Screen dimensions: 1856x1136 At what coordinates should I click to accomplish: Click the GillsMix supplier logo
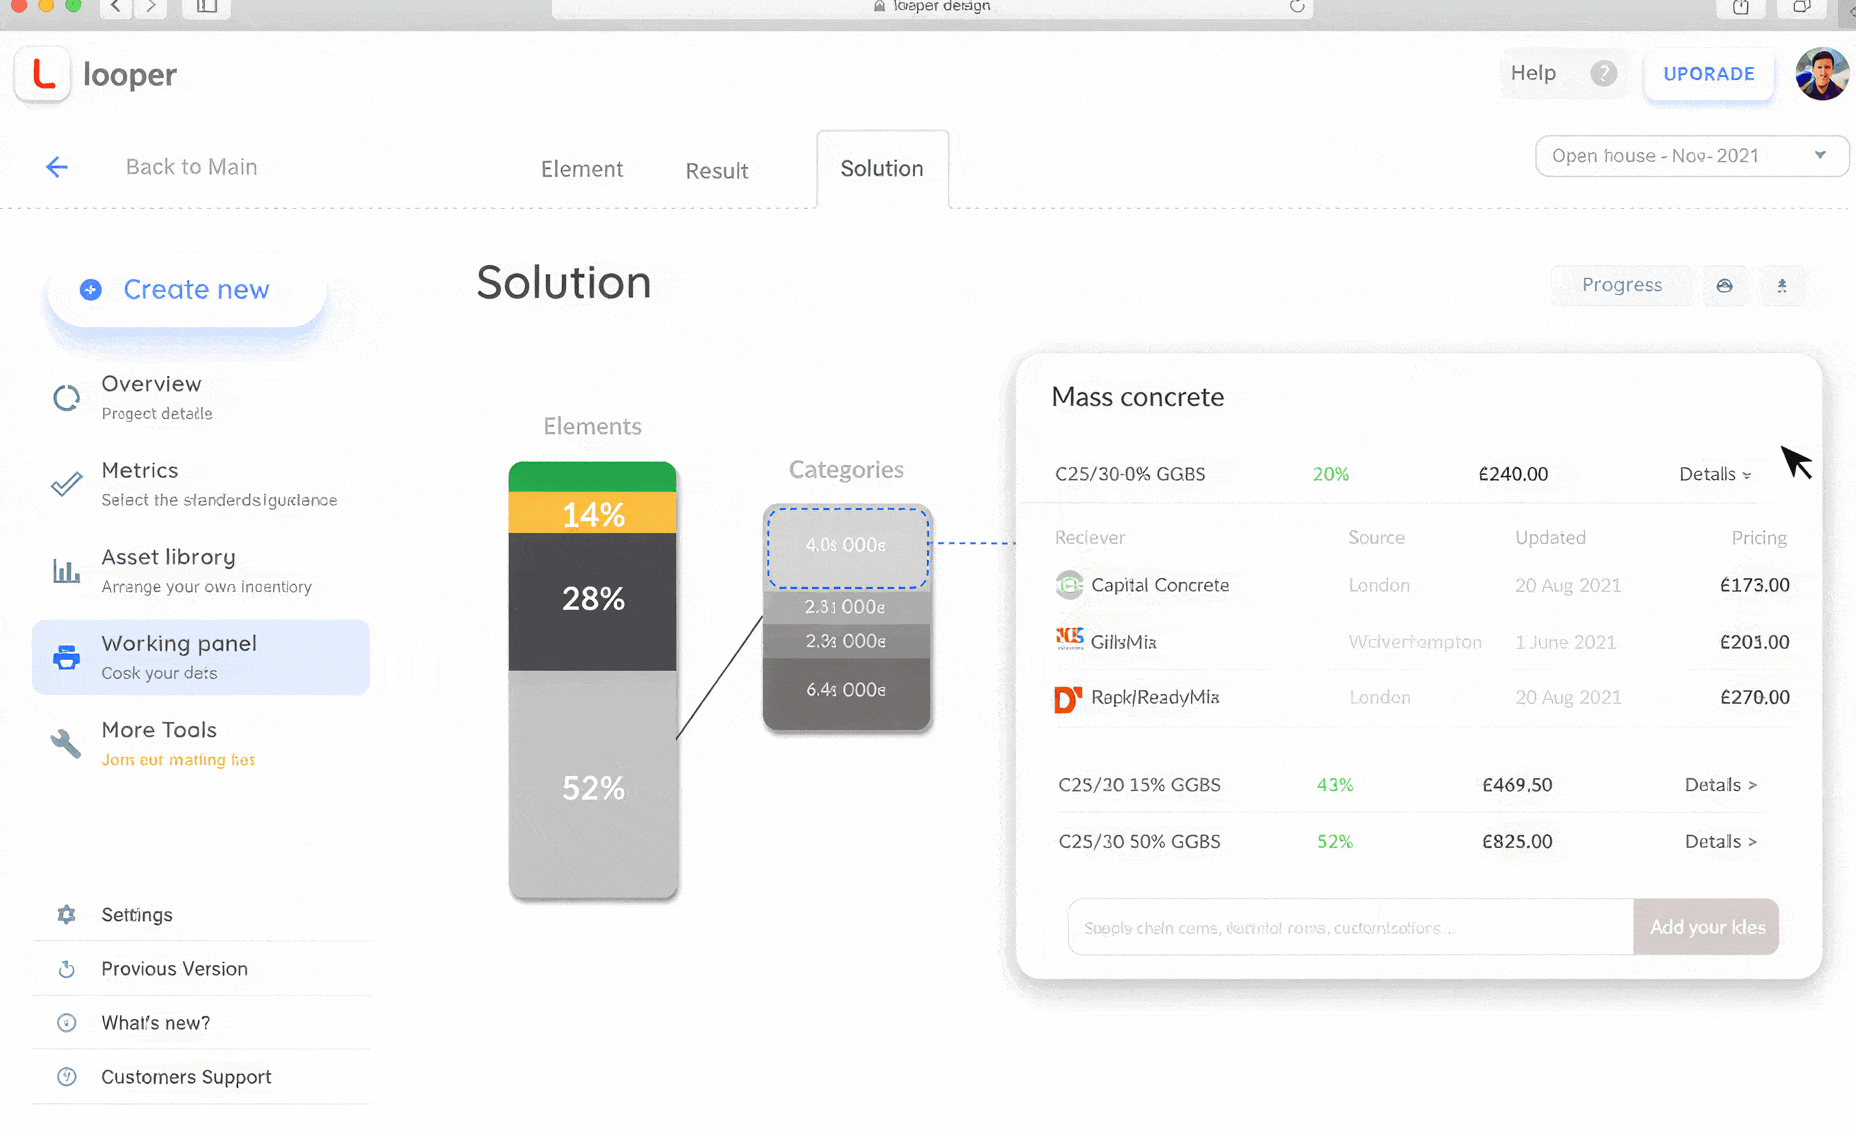click(1069, 640)
